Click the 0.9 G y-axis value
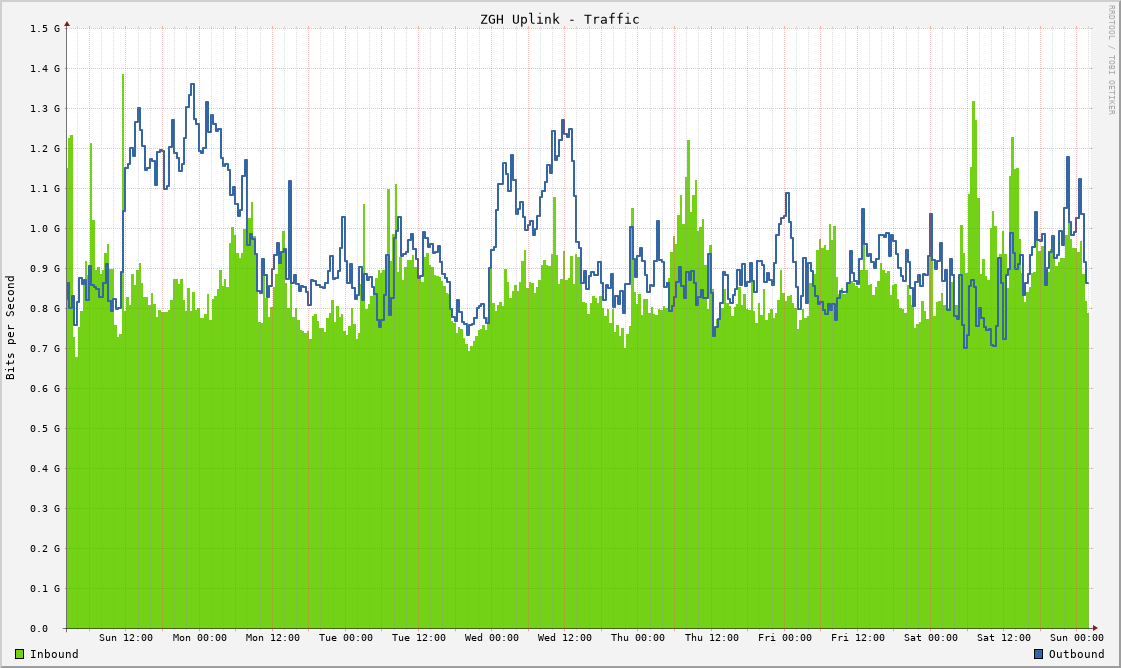1121x668 pixels. click(x=45, y=269)
